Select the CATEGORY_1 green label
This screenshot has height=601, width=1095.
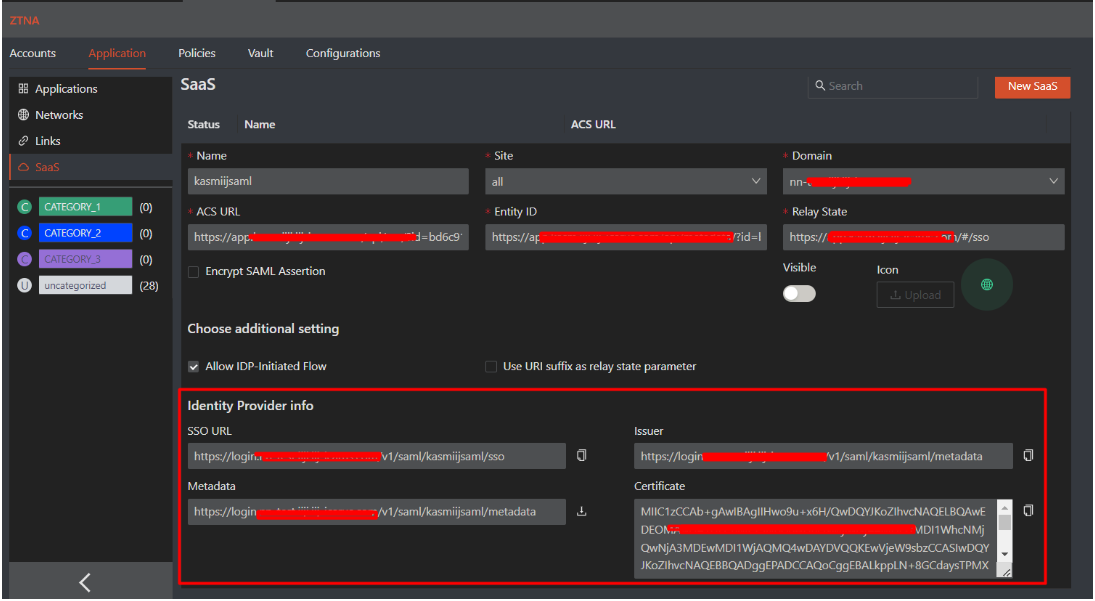coord(85,207)
